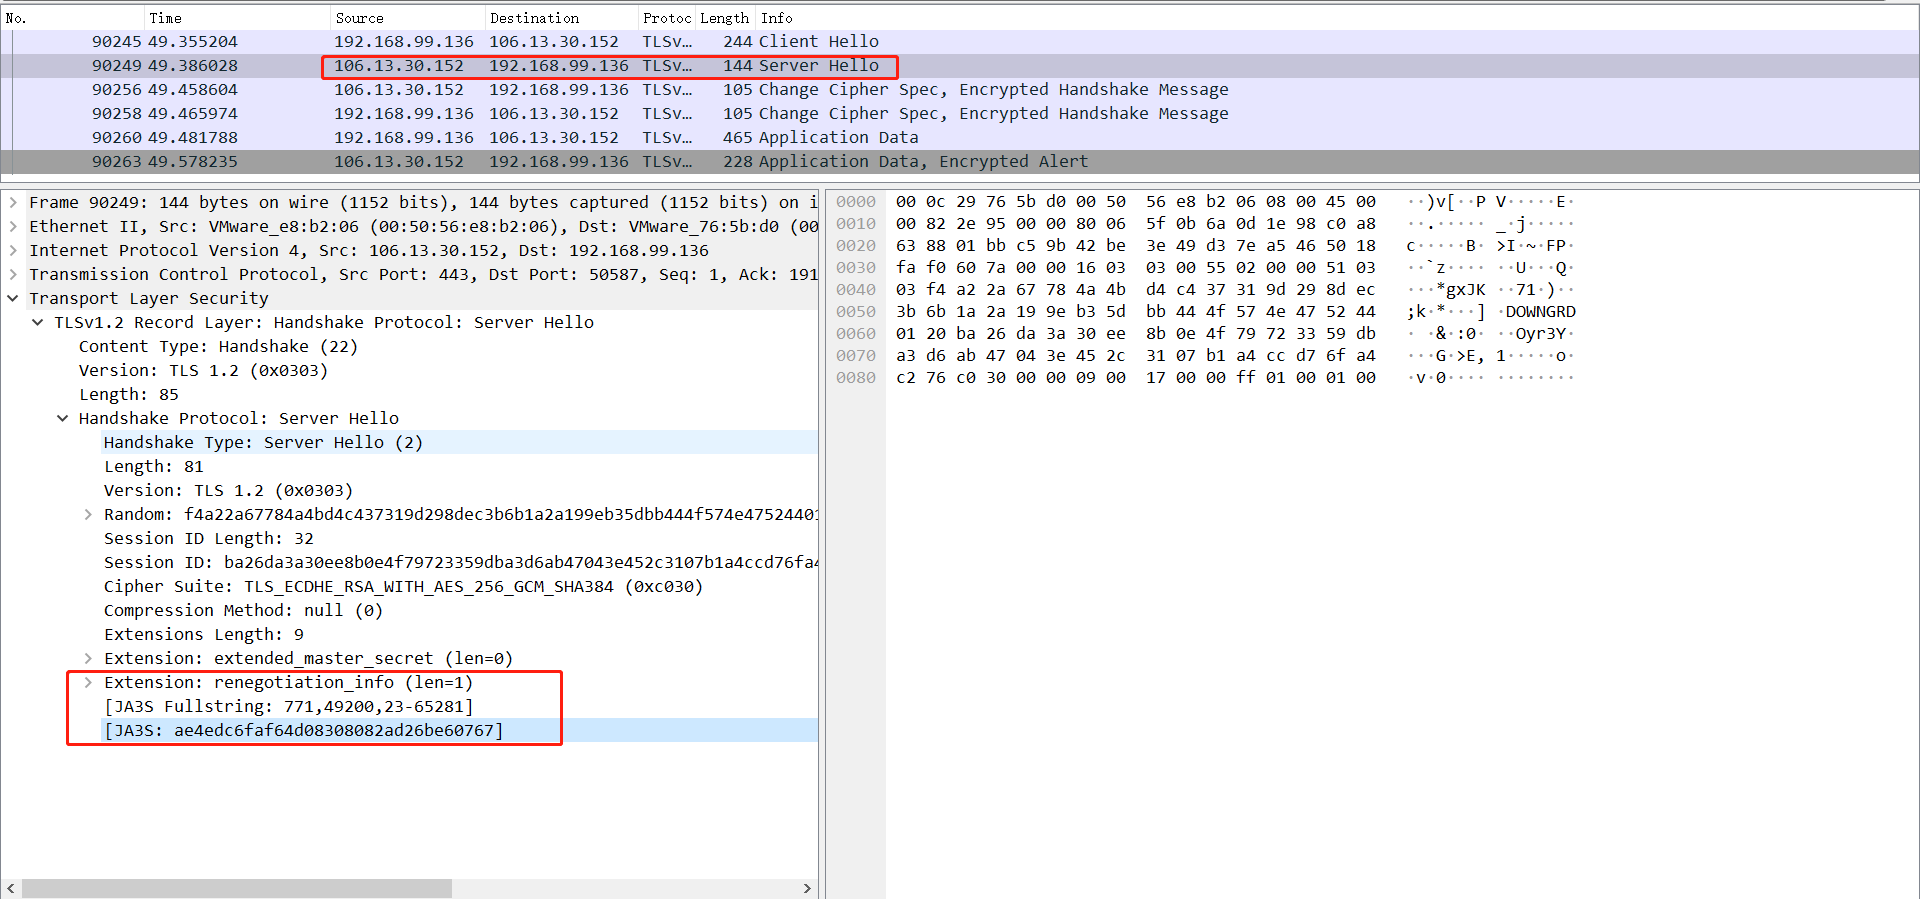Screen dimensions: 1920x899
Task: Select the Encrypted Alert packet 90263
Action: tap(600, 162)
